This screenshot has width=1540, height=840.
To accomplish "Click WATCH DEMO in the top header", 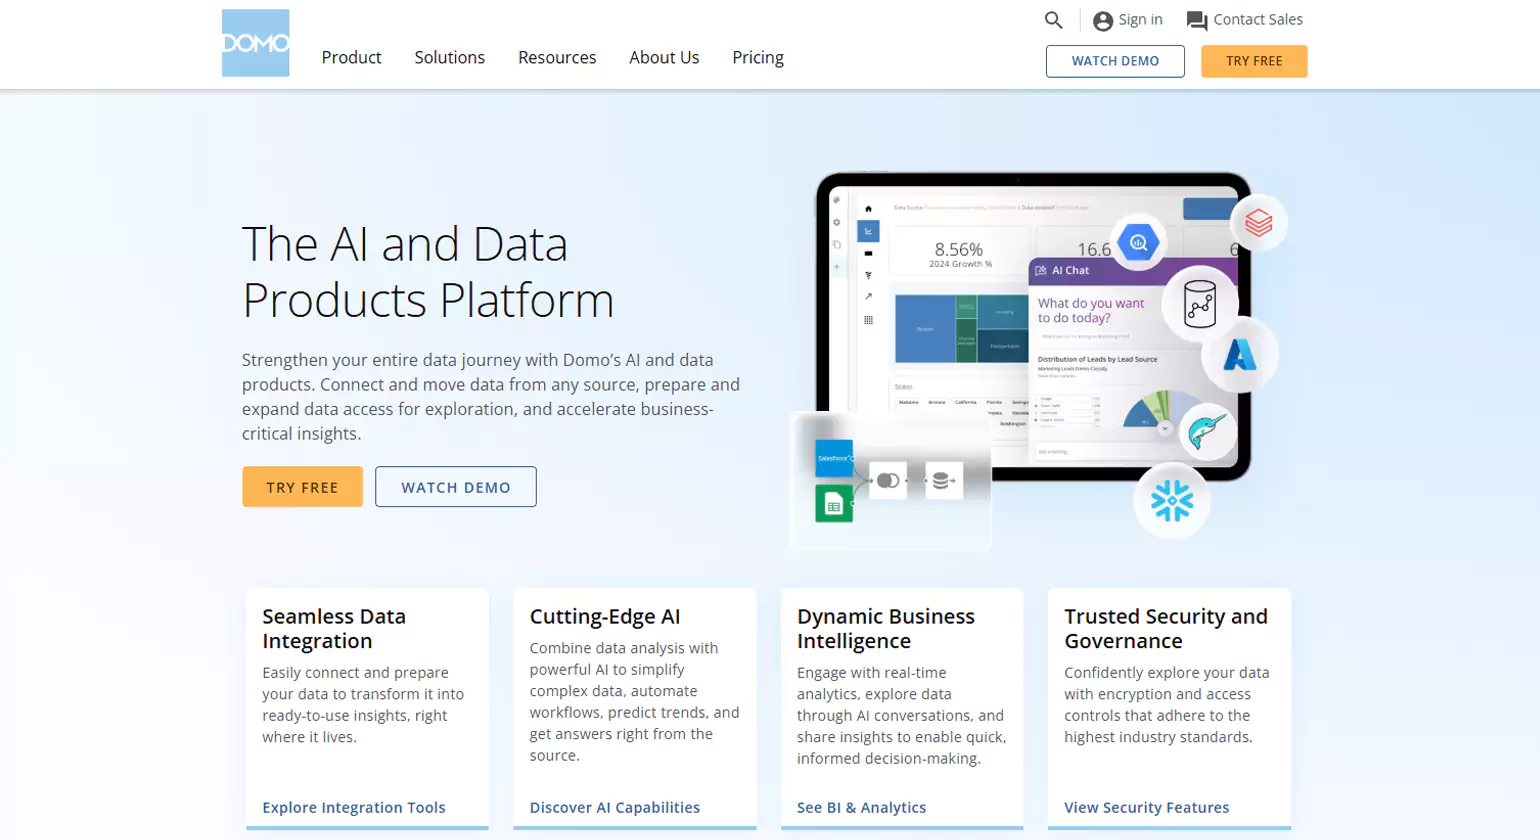I will (x=1115, y=61).
